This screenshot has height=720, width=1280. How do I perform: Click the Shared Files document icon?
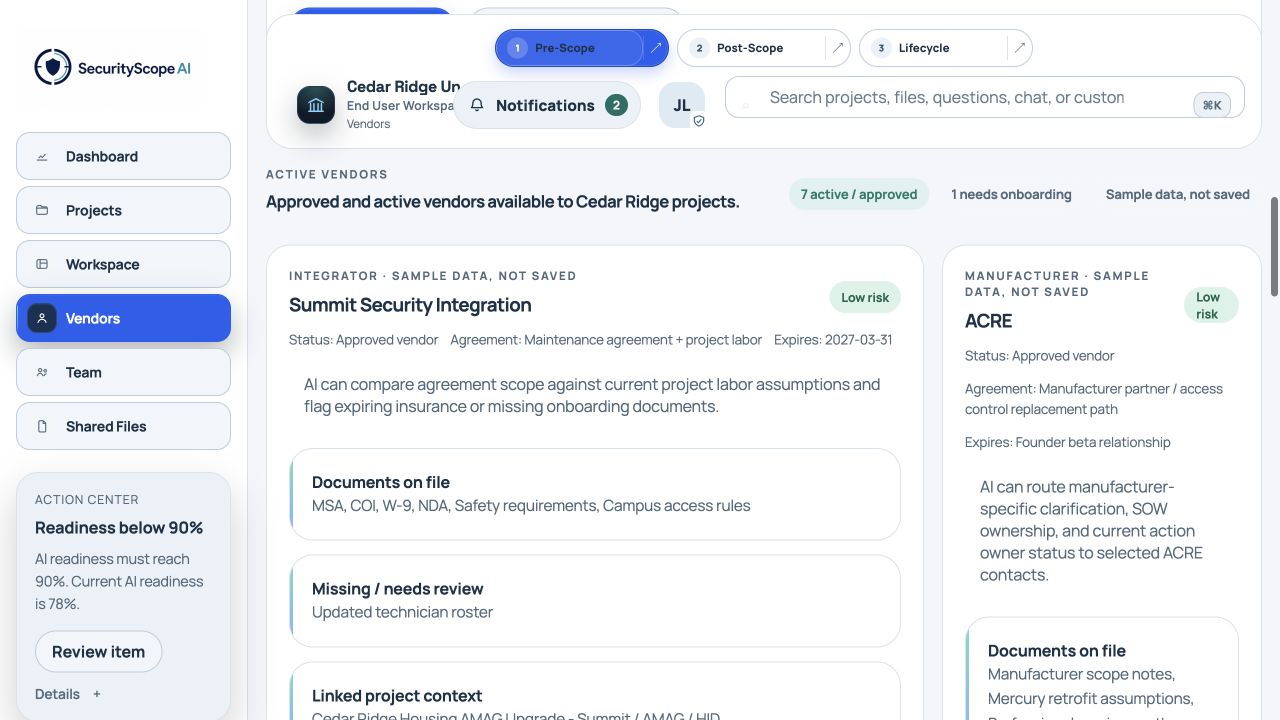click(42, 427)
